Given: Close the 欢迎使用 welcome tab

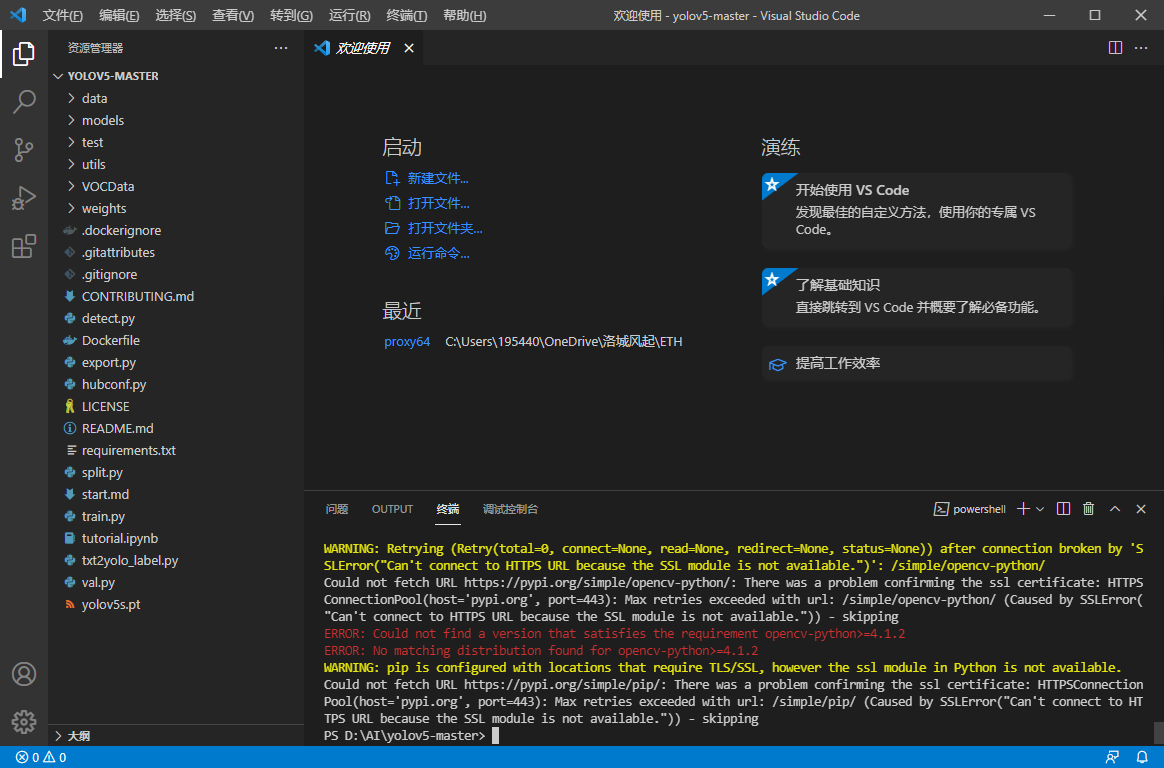Looking at the screenshot, I should (409, 48).
